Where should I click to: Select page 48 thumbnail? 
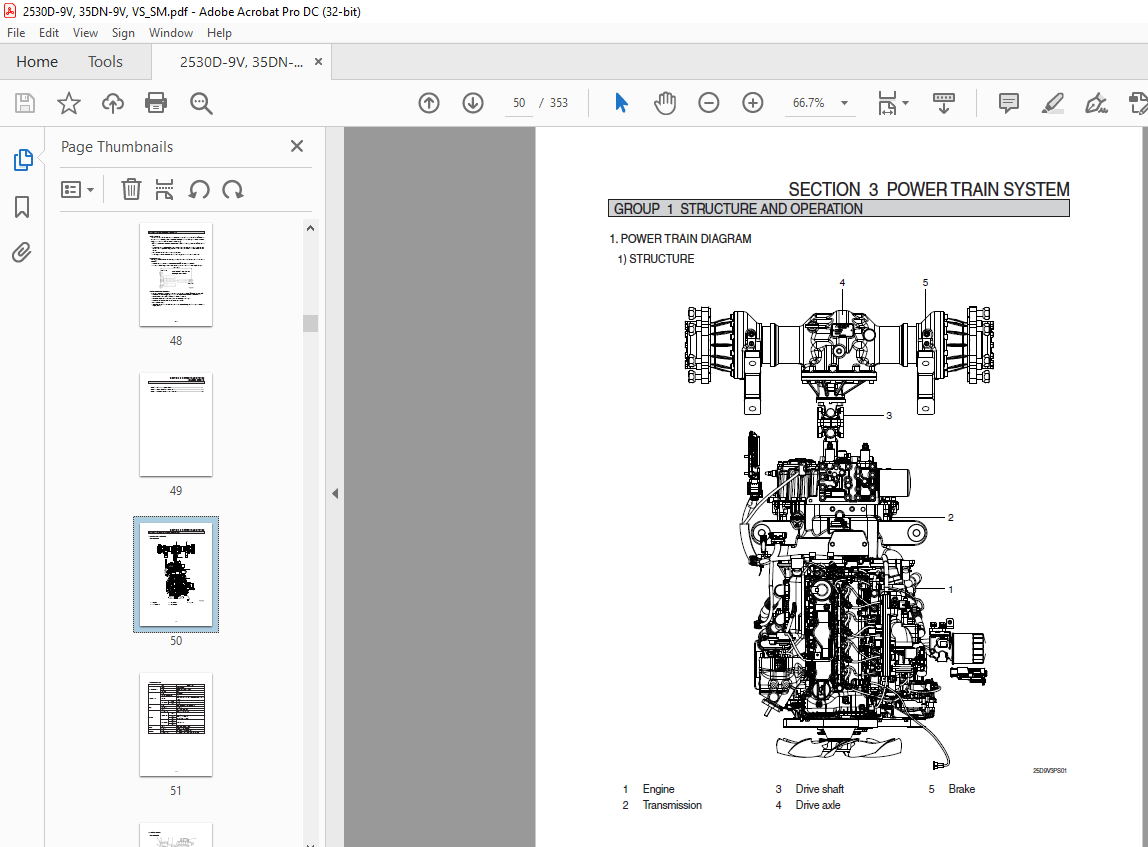[176, 275]
